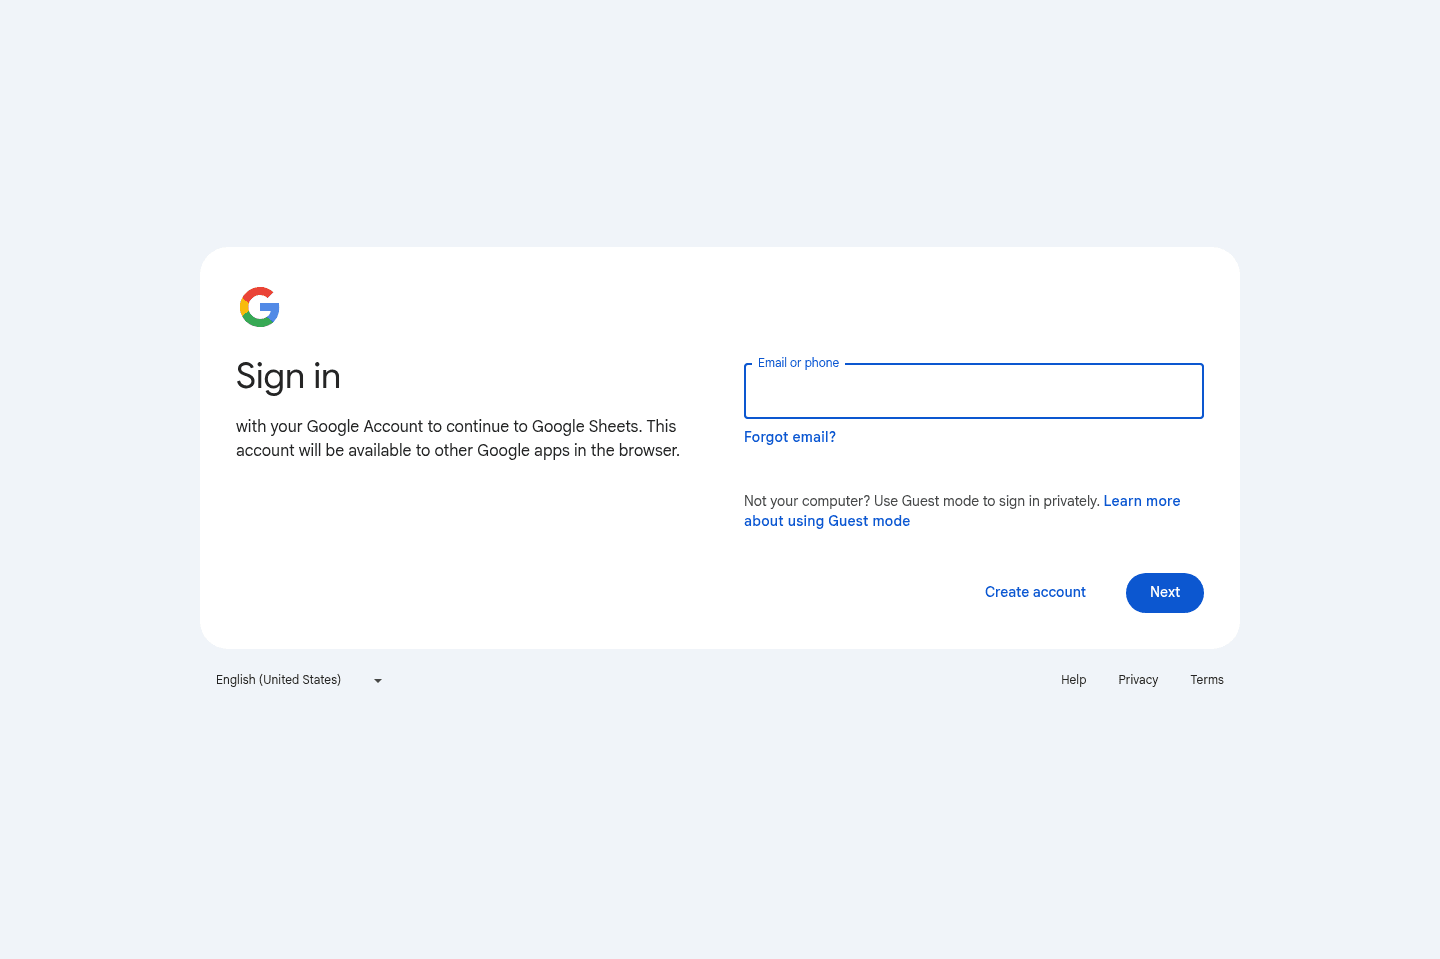Select English (United States) language text
This screenshot has height=959, width=1440.
[x=278, y=680]
